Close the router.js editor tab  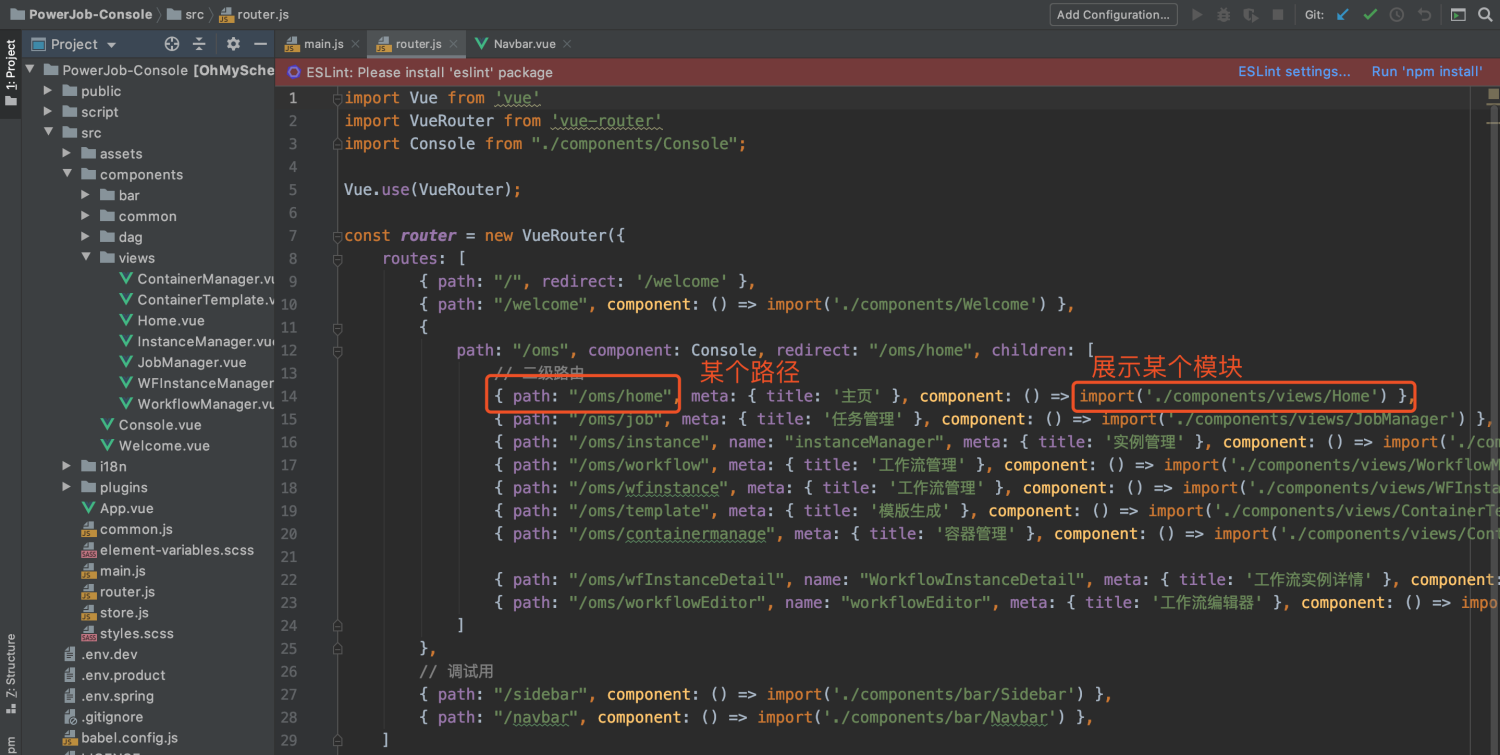pyautogui.click(x=454, y=44)
